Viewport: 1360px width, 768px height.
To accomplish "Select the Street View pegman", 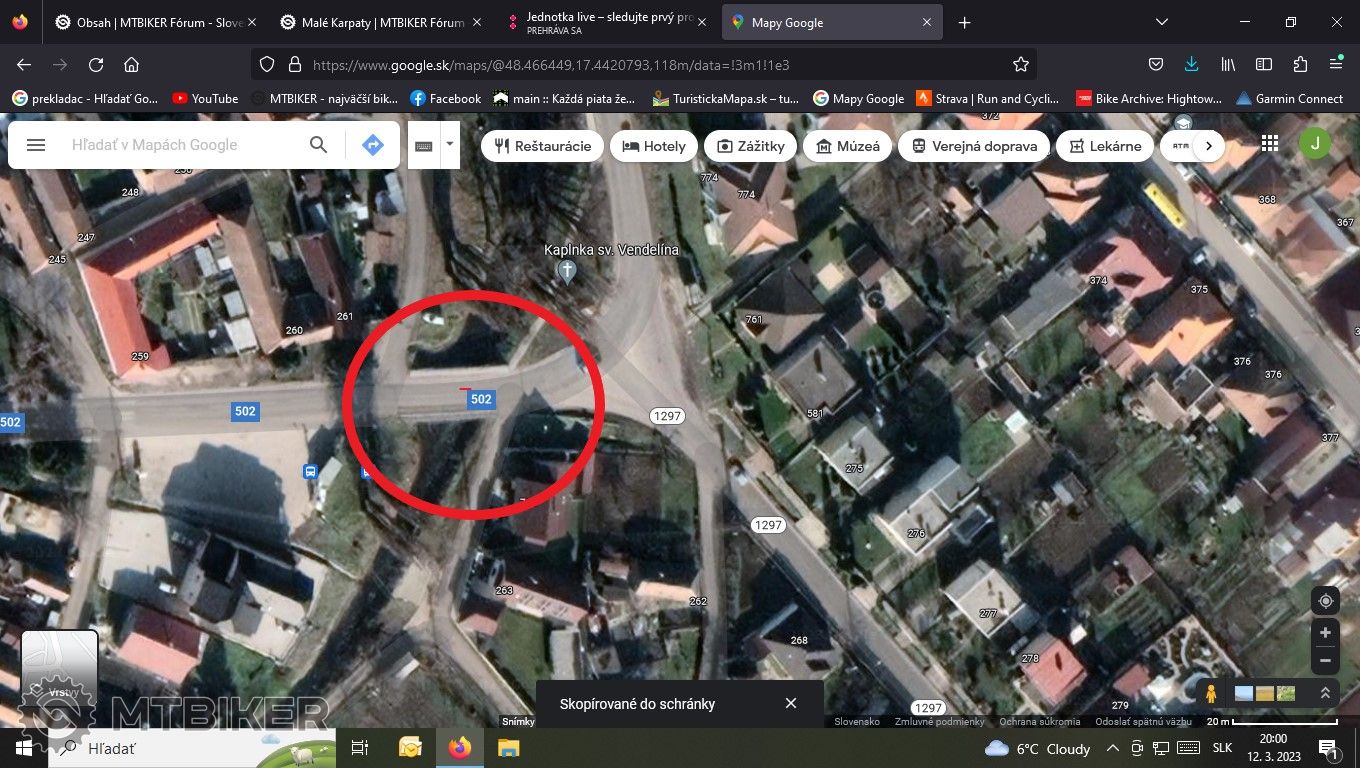I will pyautogui.click(x=1211, y=693).
